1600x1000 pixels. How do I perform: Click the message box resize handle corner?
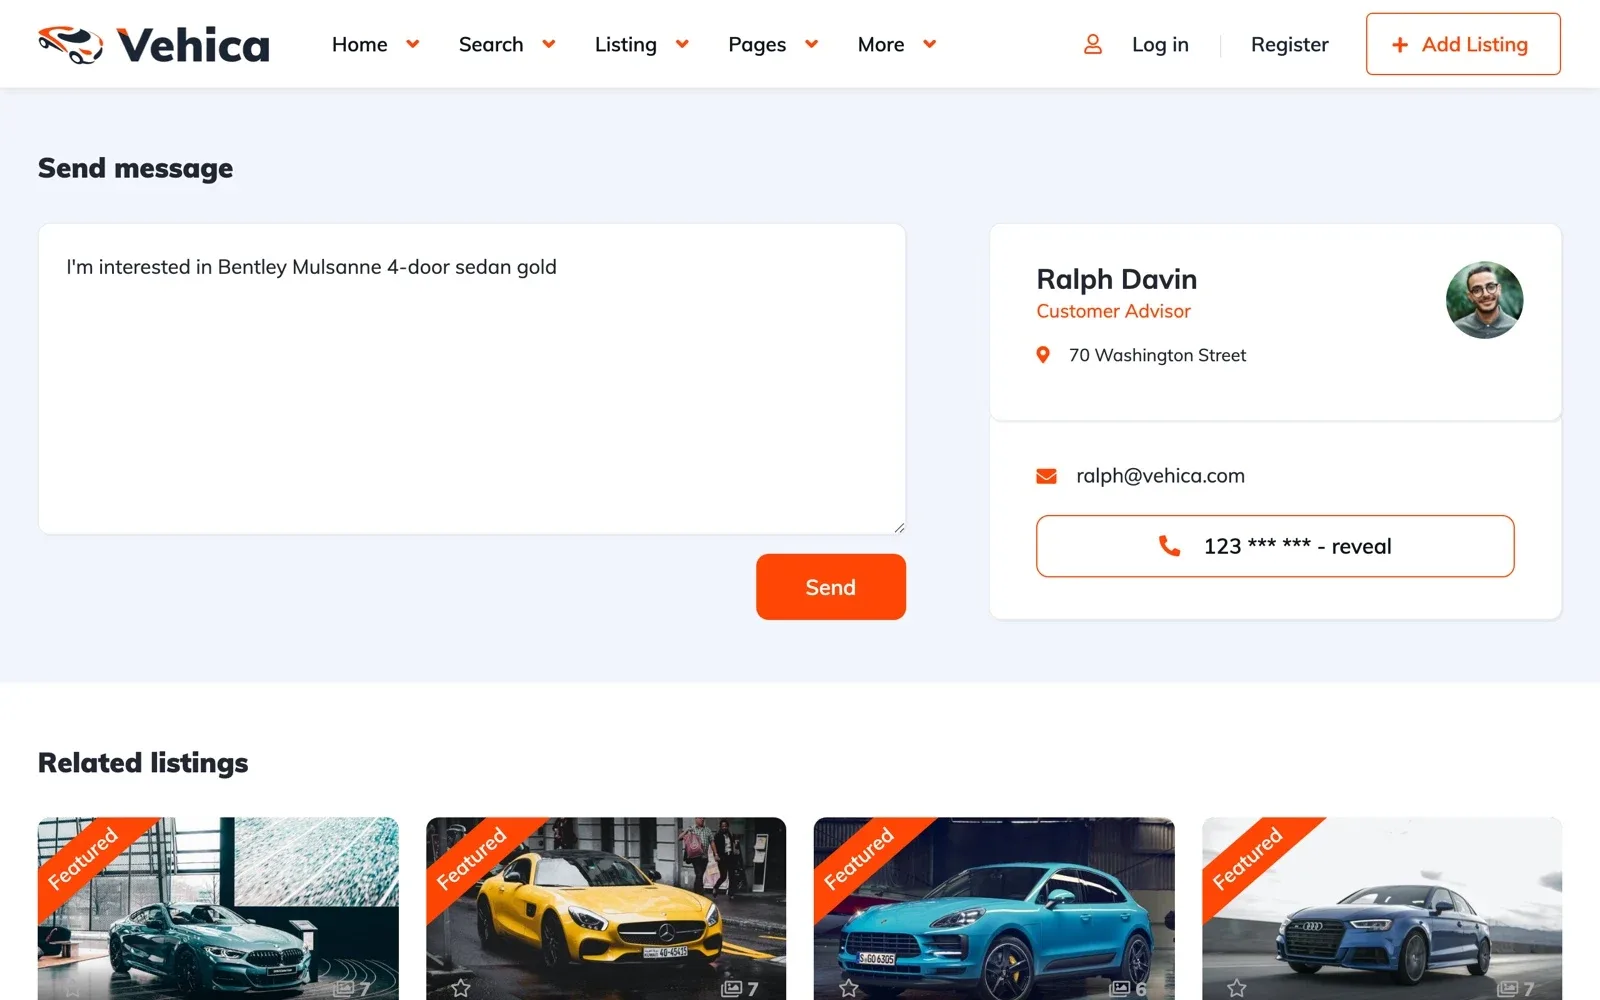click(899, 527)
